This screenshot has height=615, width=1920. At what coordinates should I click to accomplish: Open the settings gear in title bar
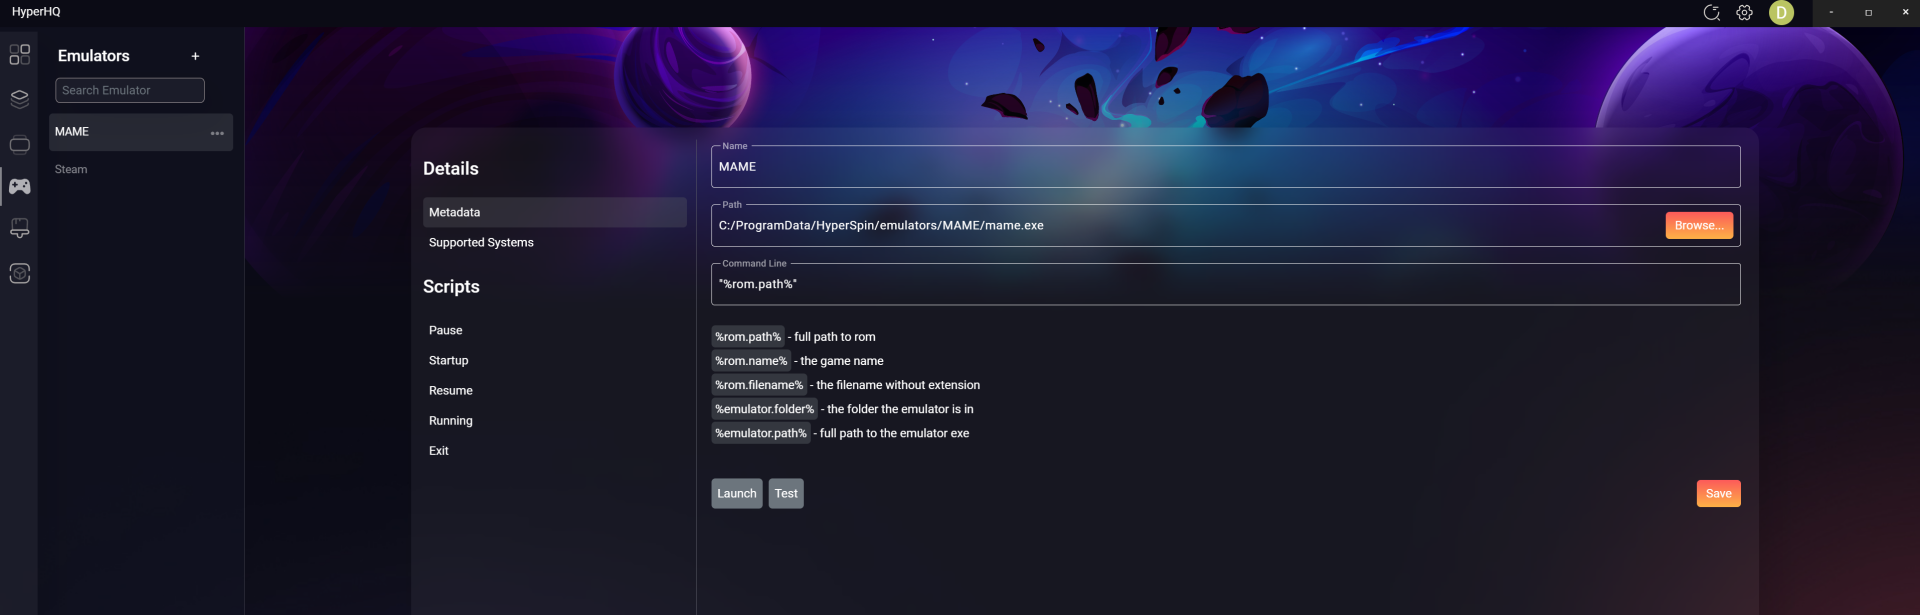[1744, 12]
